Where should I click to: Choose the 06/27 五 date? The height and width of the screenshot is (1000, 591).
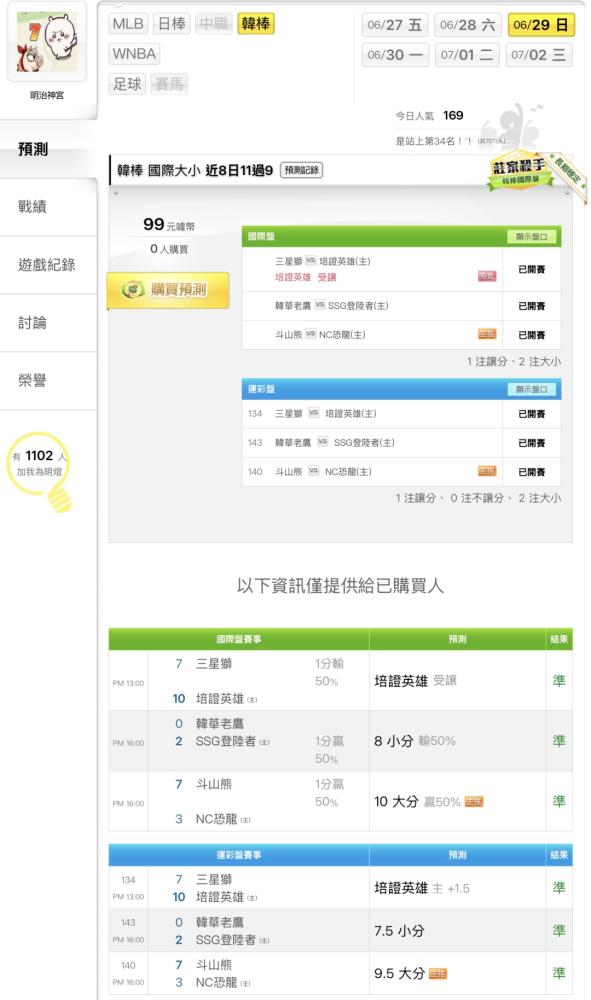(395, 25)
